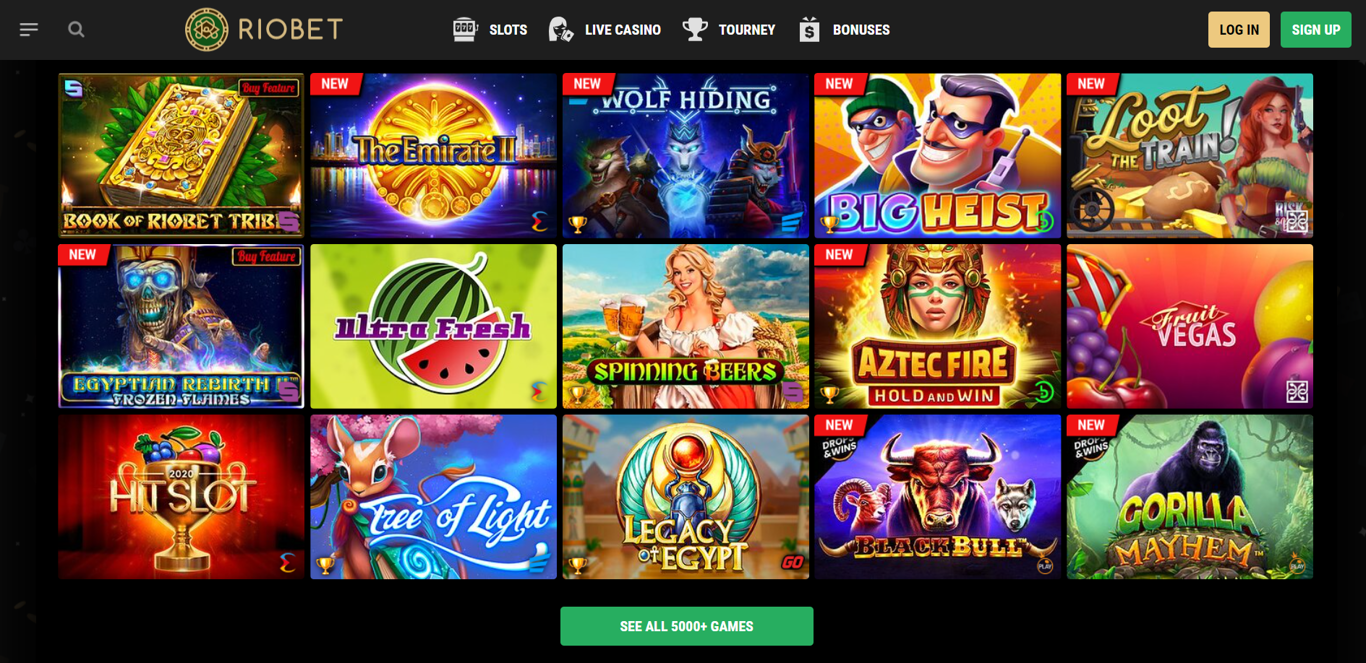Image resolution: width=1366 pixels, height=663 pixels.
Task: Launch the Big Heist game thumbnail
Action: click(x=938, y=155)
